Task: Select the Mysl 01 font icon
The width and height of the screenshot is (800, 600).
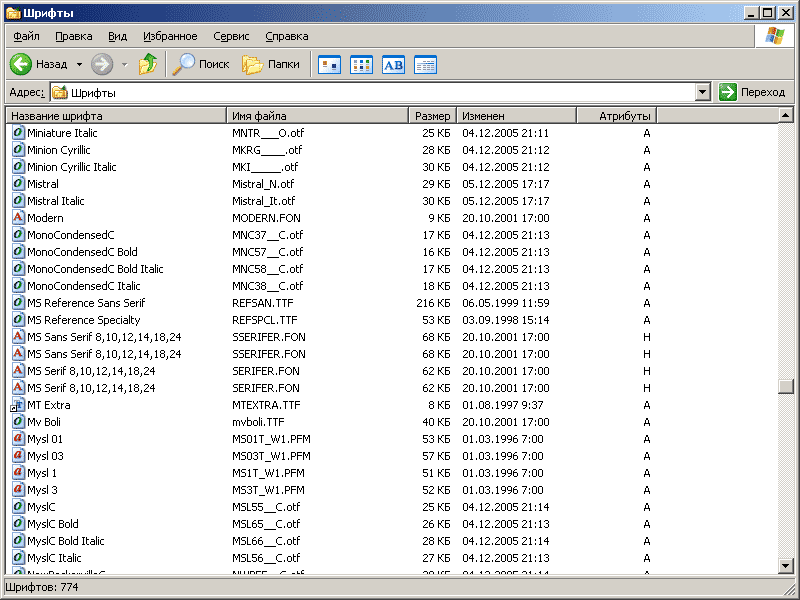Action: point(18,439)
